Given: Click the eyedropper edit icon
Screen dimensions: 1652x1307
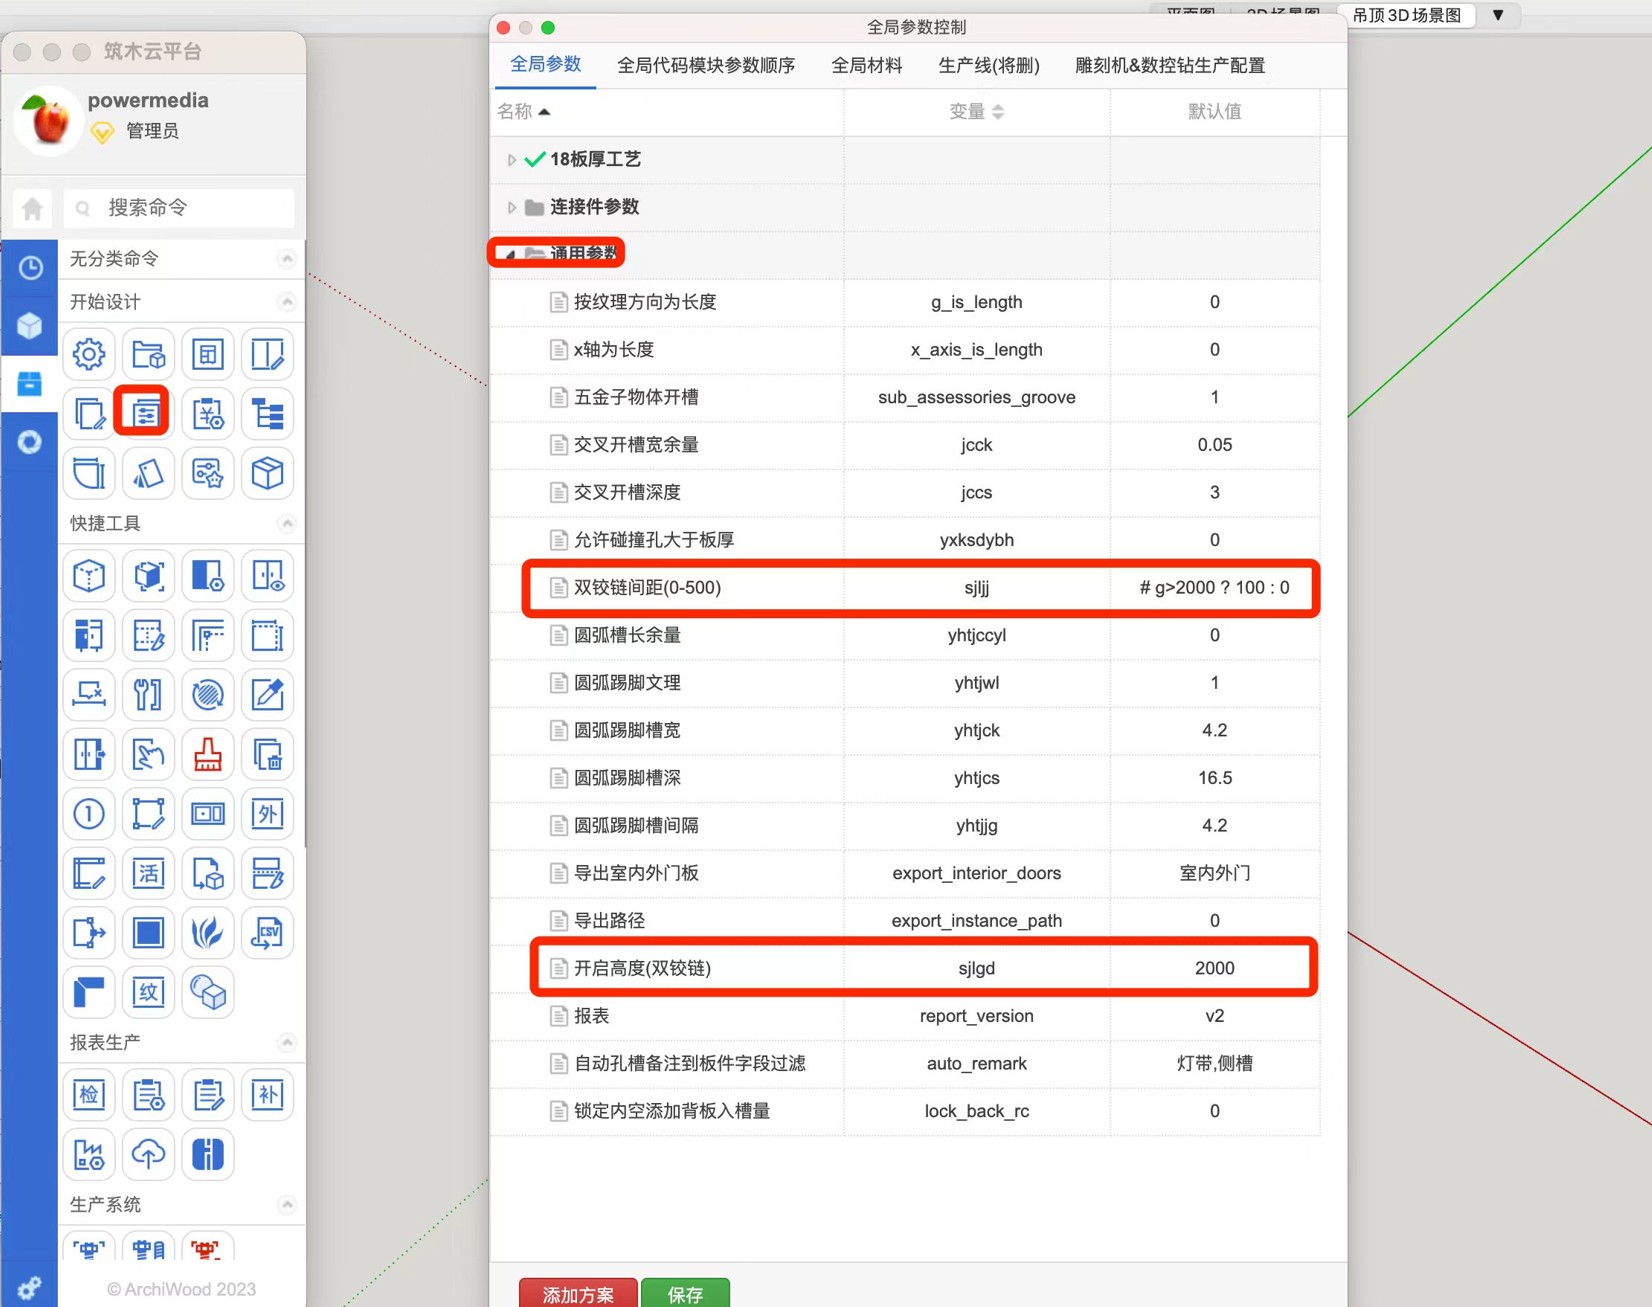Looking at the screenshot, I should click(267, 695).
